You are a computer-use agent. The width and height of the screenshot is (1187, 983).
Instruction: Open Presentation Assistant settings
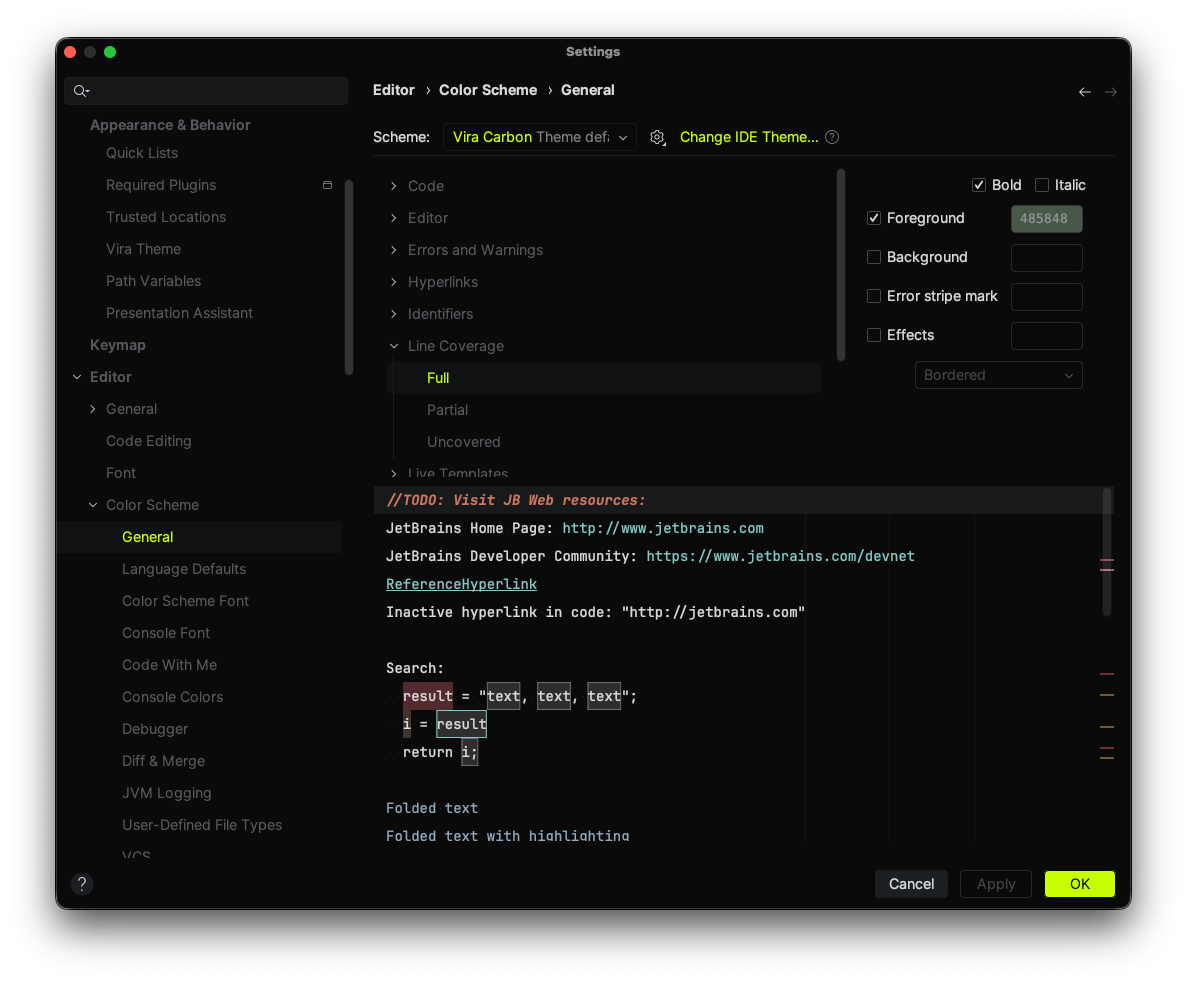[x=179, y=313]
